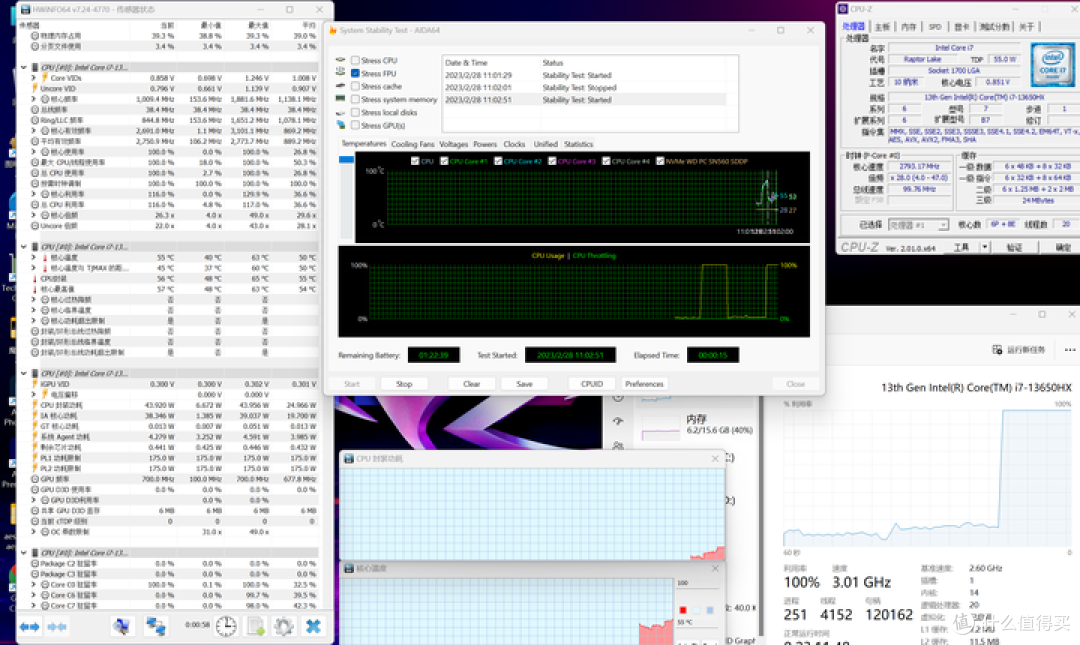1080x645 pixels.
Task: Collapse the HWiNFO section containing IGPU VID
Action: pyautogui.click(x=23, y=373)
